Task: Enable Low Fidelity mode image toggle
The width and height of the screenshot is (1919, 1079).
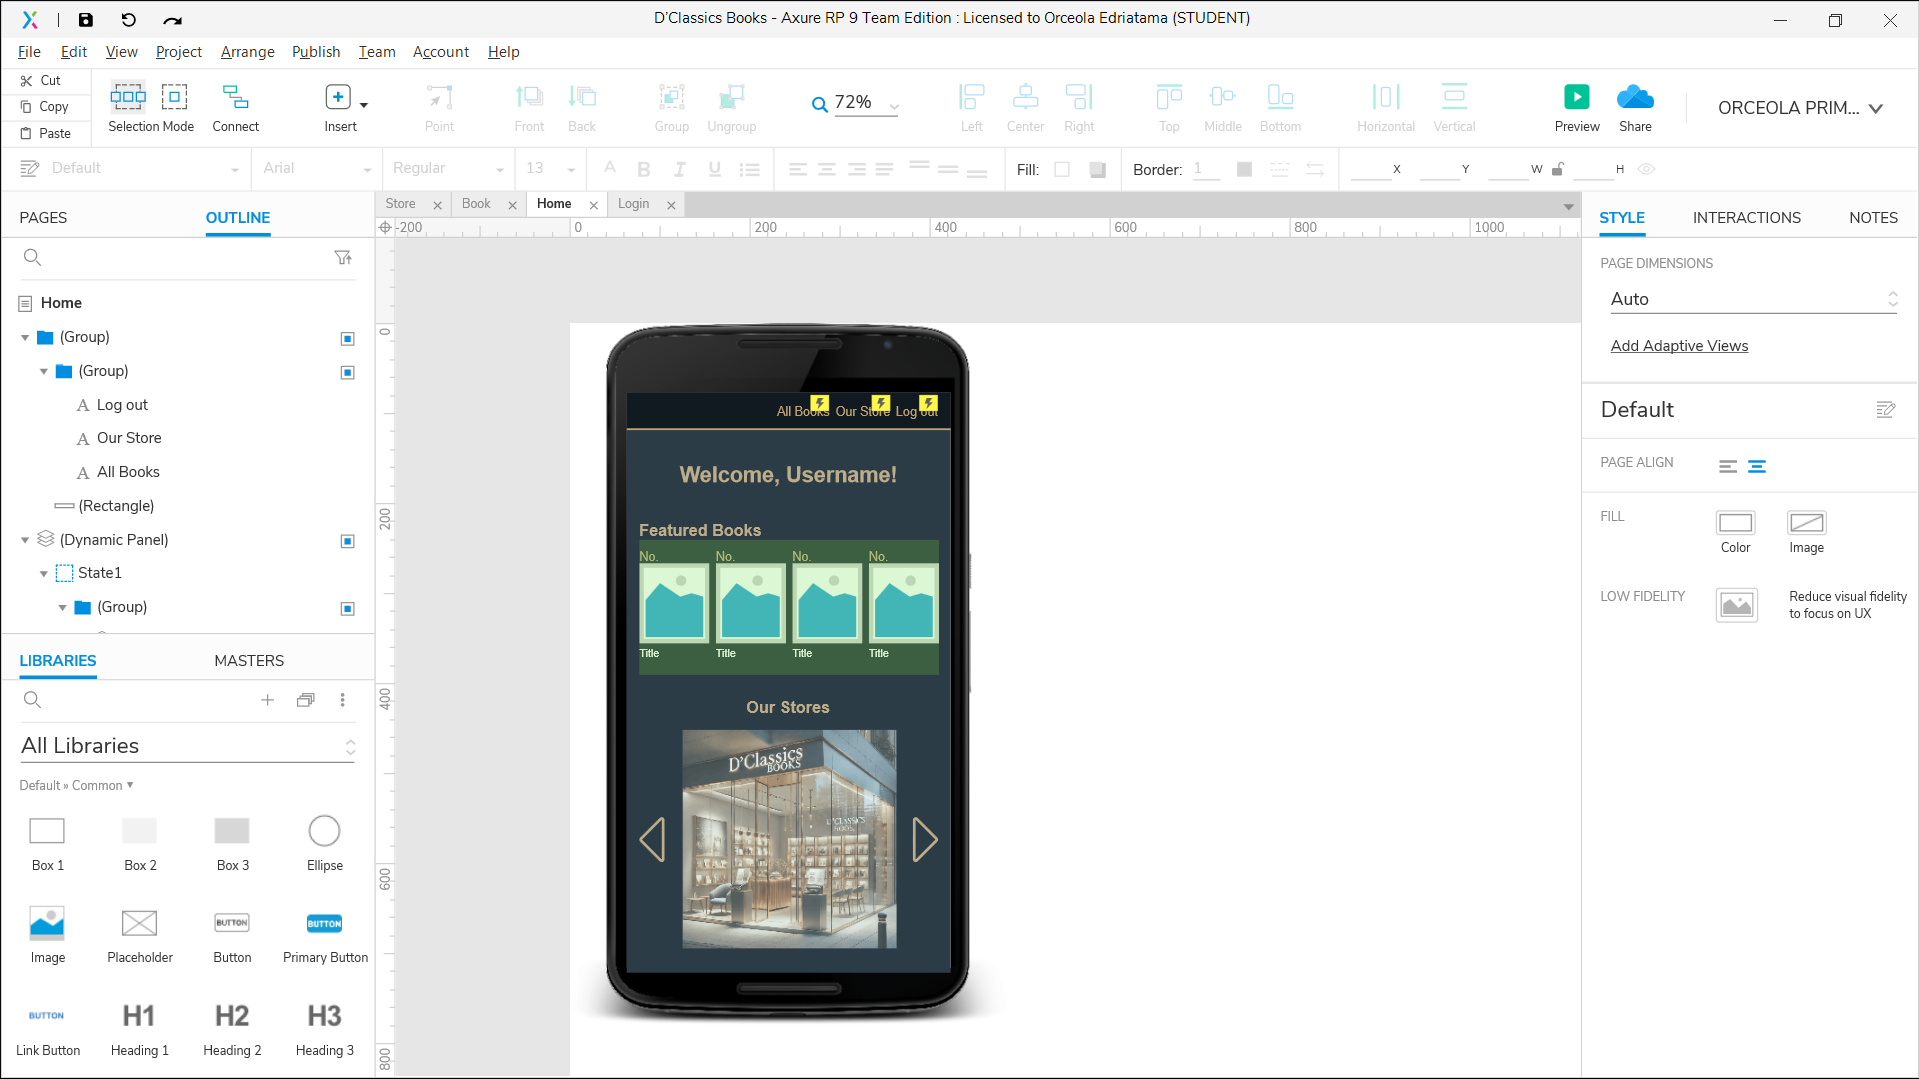Action: 1736,605
